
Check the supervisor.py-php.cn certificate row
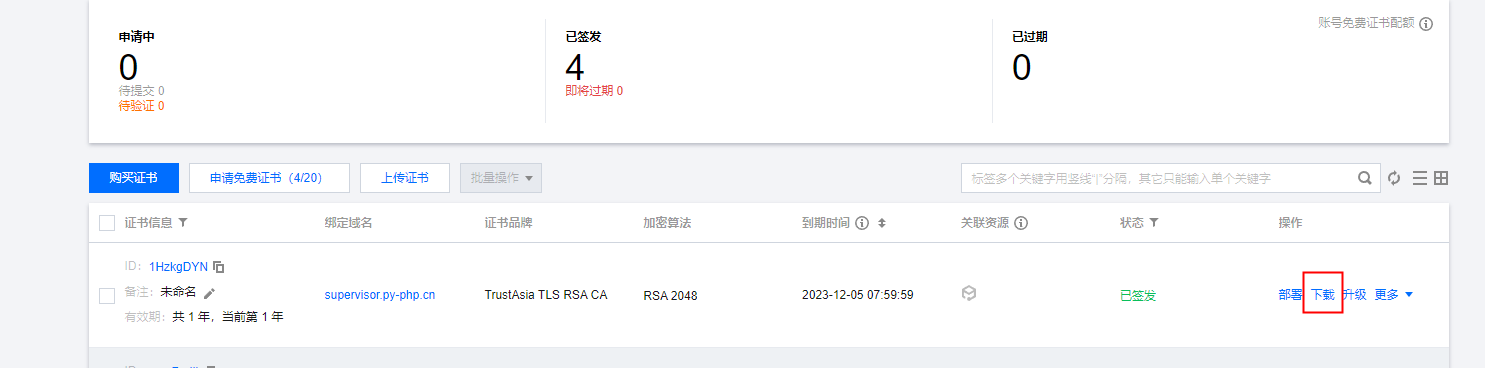[107, 295]
